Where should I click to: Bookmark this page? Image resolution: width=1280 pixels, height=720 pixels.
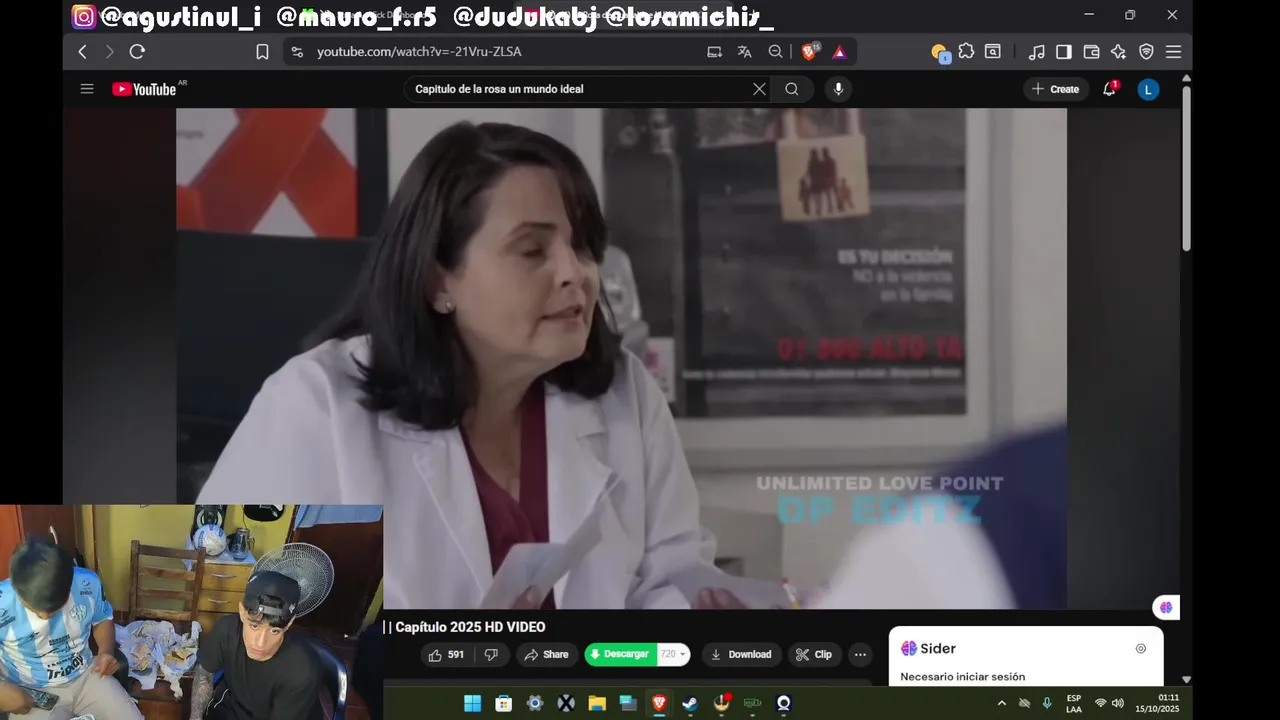pos(262,52)
